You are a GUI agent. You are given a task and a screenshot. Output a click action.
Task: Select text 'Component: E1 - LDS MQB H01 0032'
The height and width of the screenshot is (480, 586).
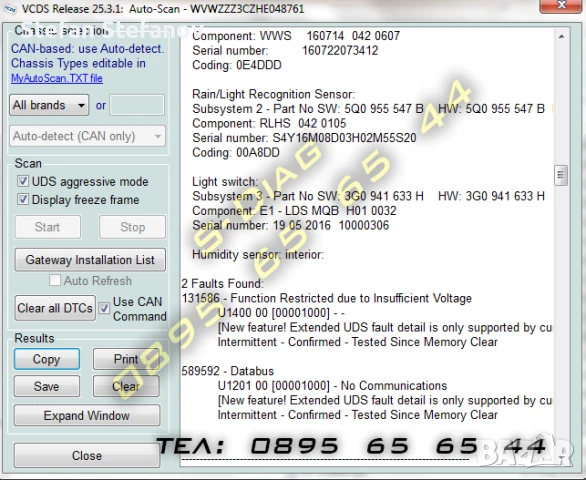294,211
